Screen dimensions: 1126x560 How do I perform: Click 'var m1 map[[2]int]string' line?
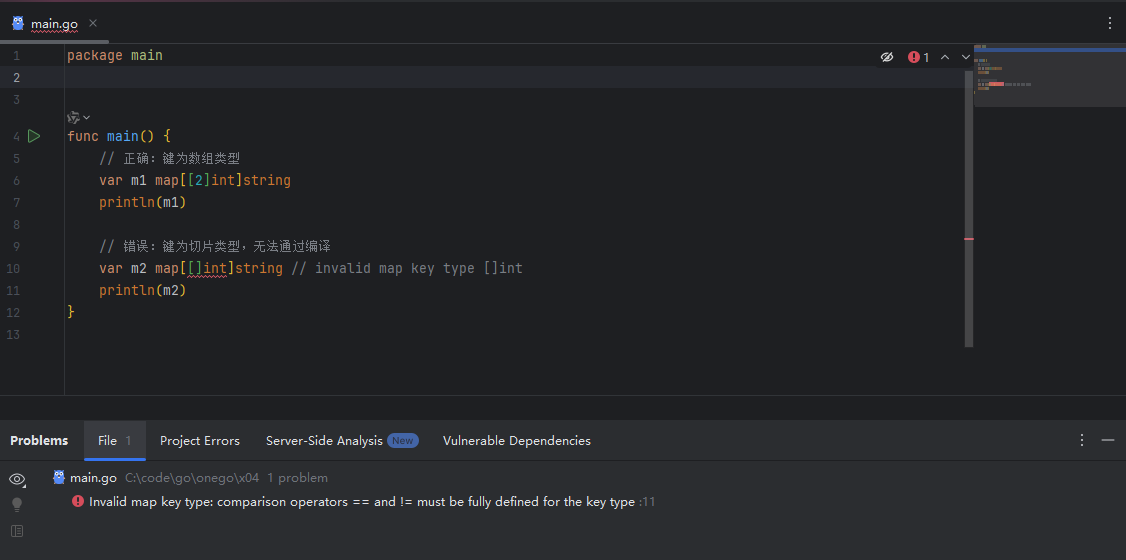[x=195, y=180]
